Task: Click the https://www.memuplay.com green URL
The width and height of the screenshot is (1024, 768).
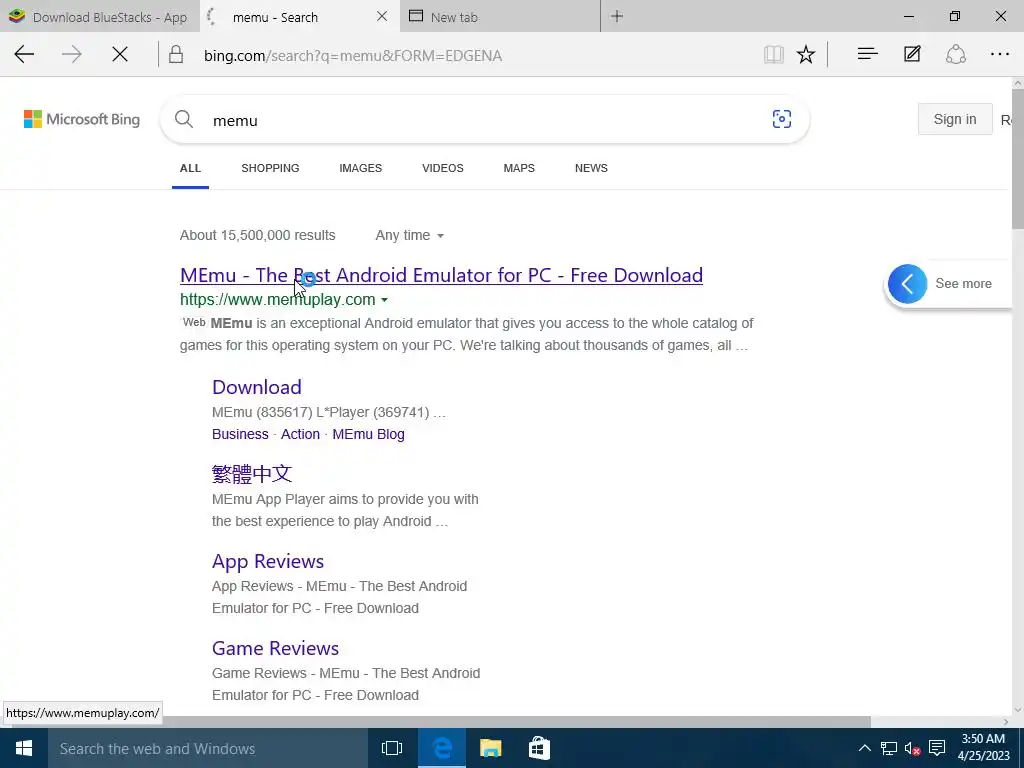Action: (x=278, y=300)
